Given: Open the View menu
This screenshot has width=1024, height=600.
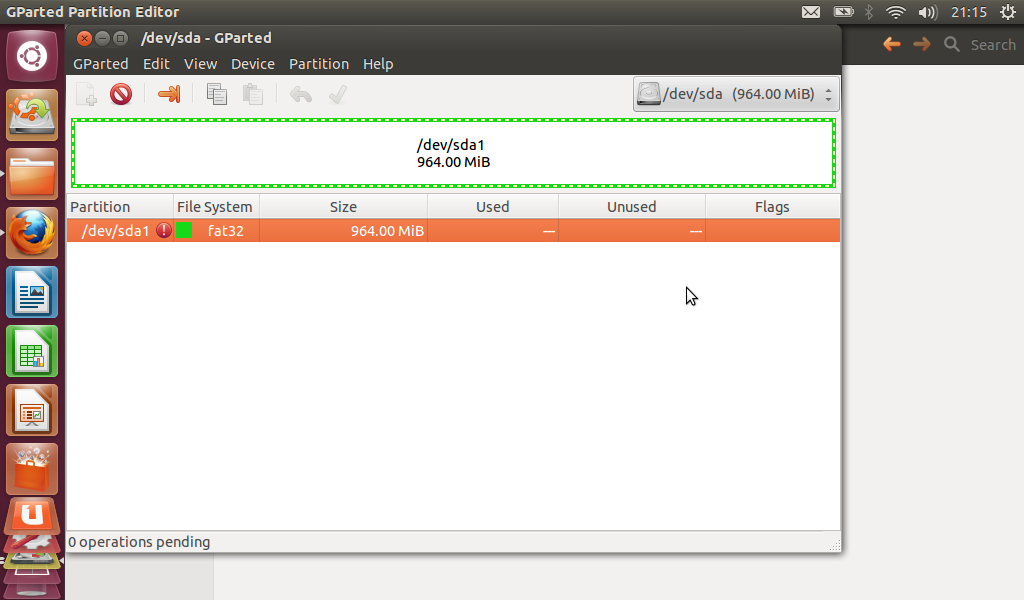Looking at the screenshot, I should 200,64.
